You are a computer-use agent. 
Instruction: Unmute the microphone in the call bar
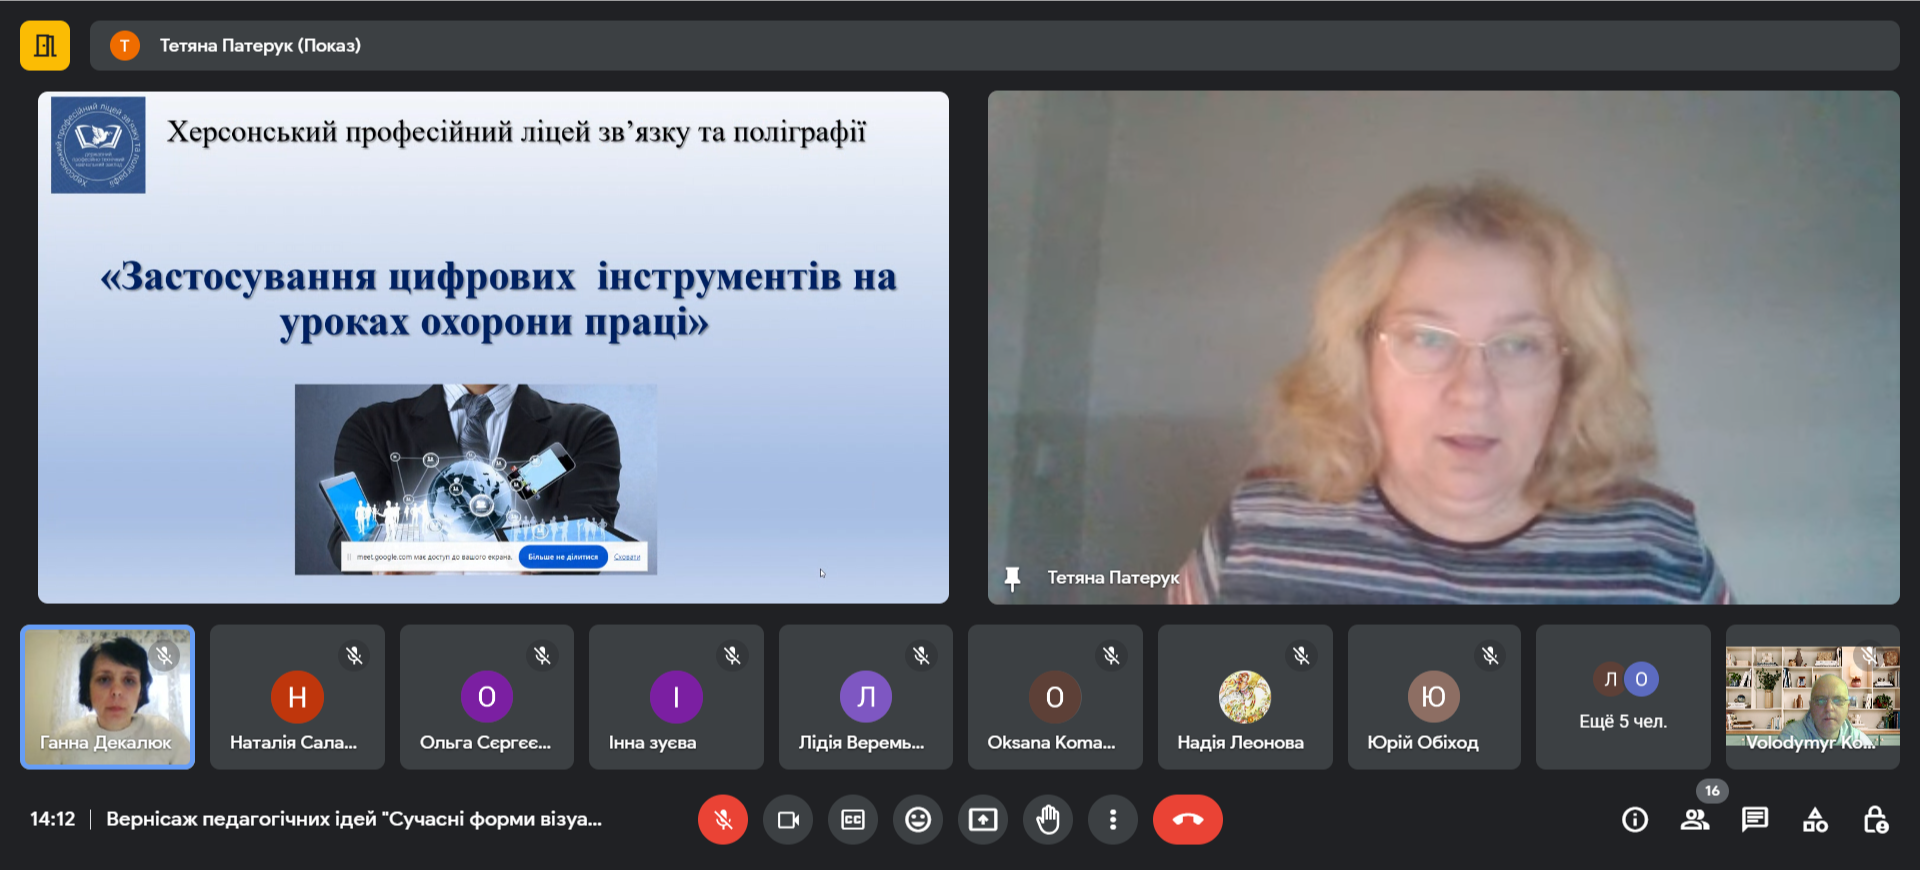coord(722,820)
